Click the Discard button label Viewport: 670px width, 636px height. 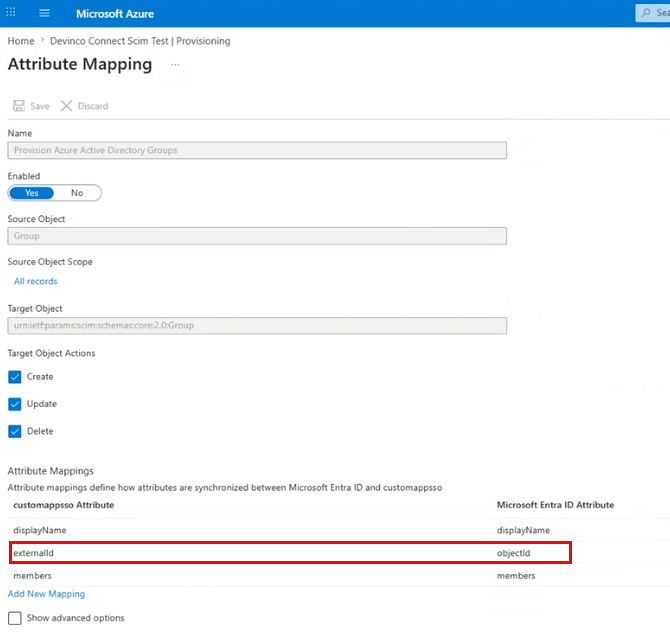coord(93,106)
